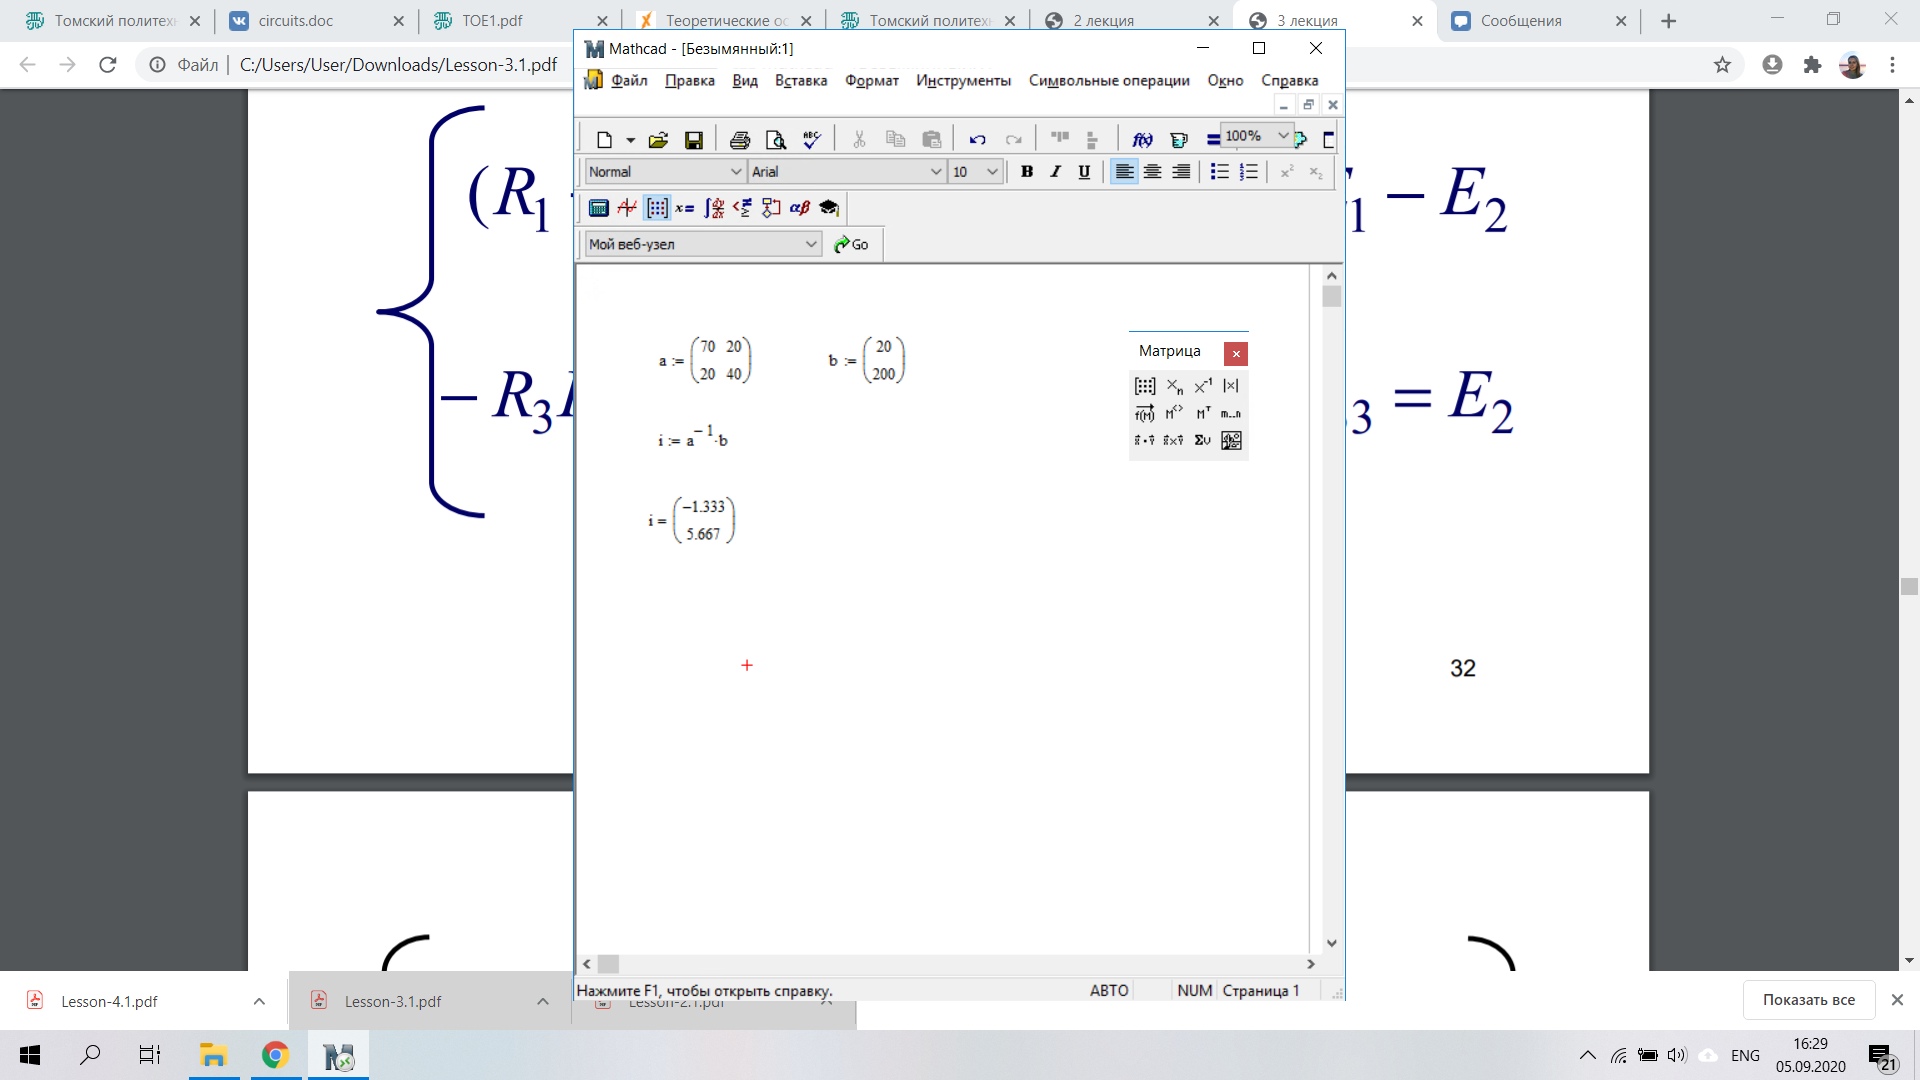Toggle the Matrix palette button in math toolbar
The height and width of the screenshot is (1080, 1920).
click(x=657, y=208)
